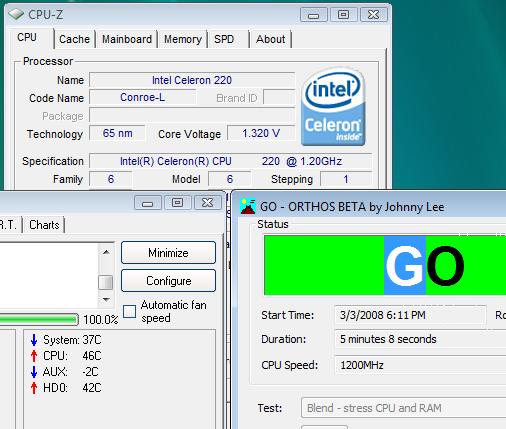Image resolution: width=506 pixels, height=429 pixels.
Task: Click the Stepping value field showing 1
Action: (x=346, y=179)
